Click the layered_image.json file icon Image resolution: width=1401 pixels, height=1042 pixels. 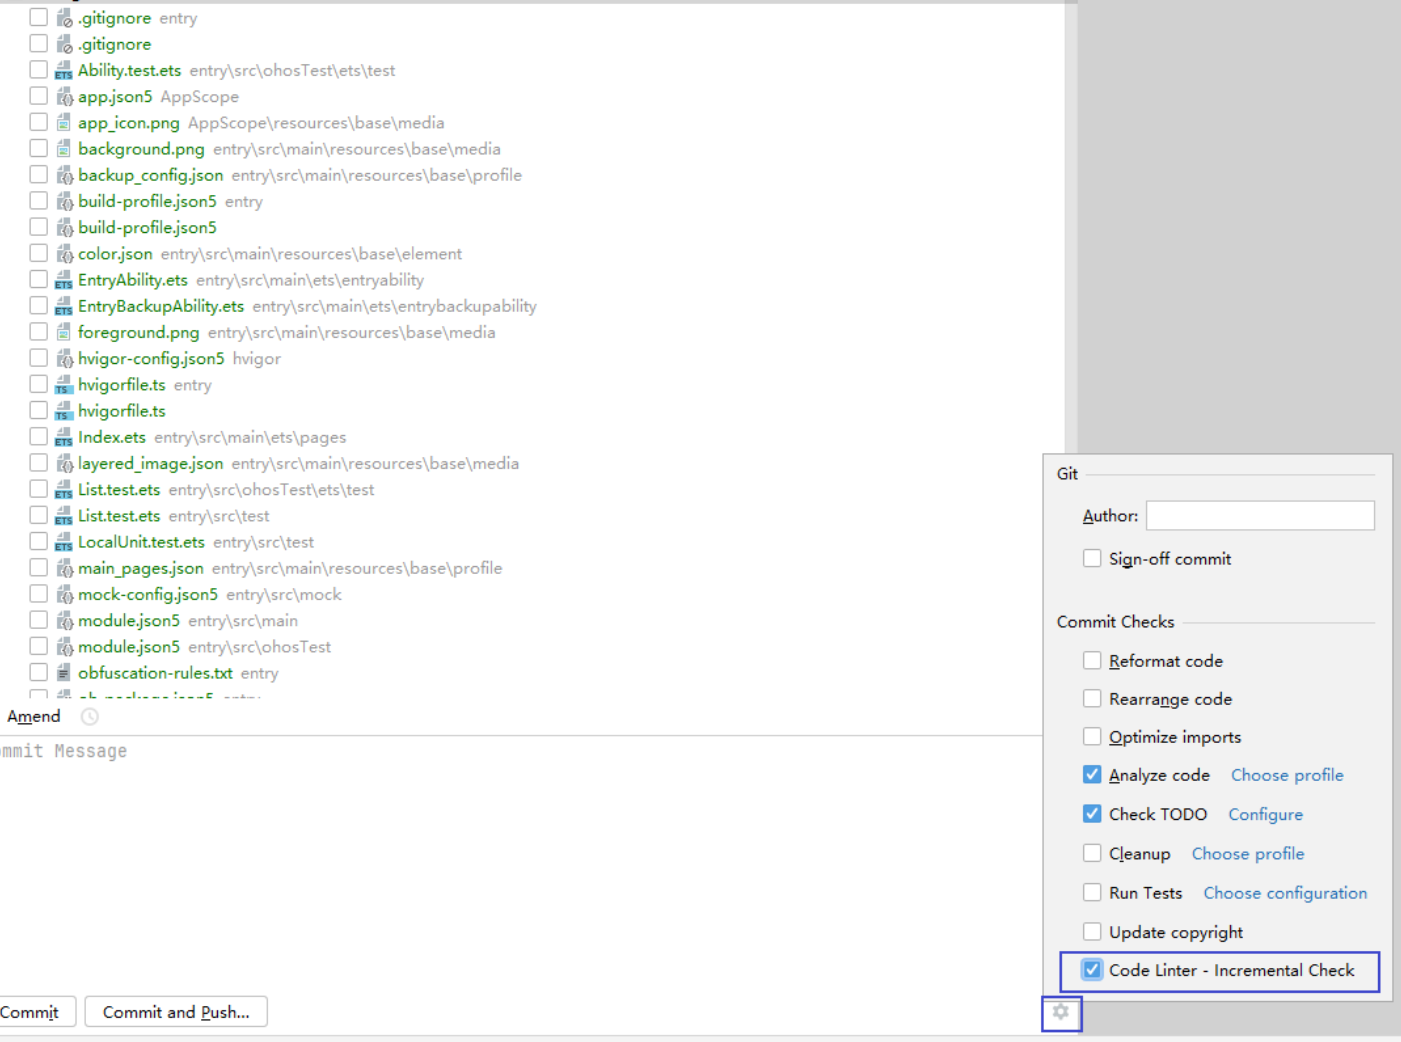click(x=64, y=463)
